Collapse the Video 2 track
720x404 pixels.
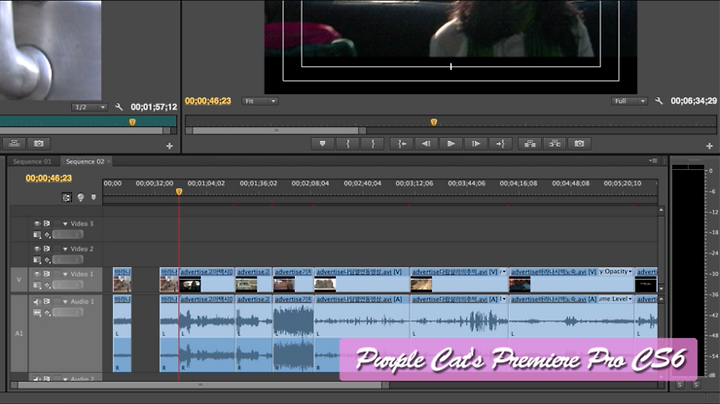(x=65, y=249)
